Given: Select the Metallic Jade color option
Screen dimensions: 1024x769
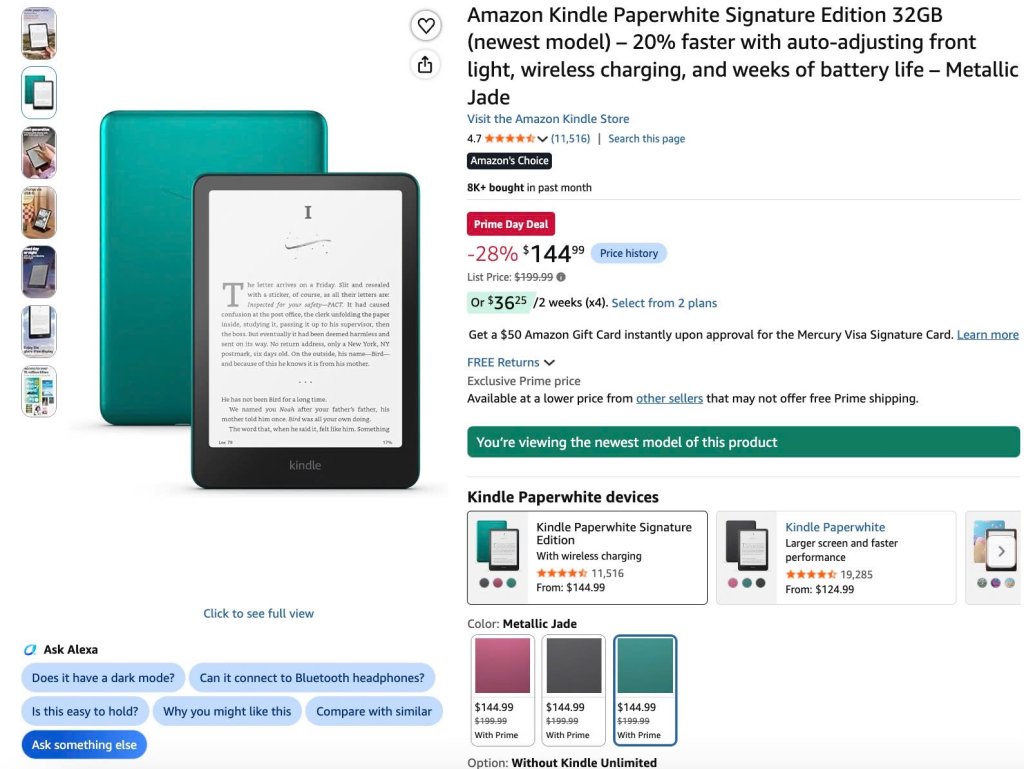Looking at the screenshot, I should click(x=645, y=689).
